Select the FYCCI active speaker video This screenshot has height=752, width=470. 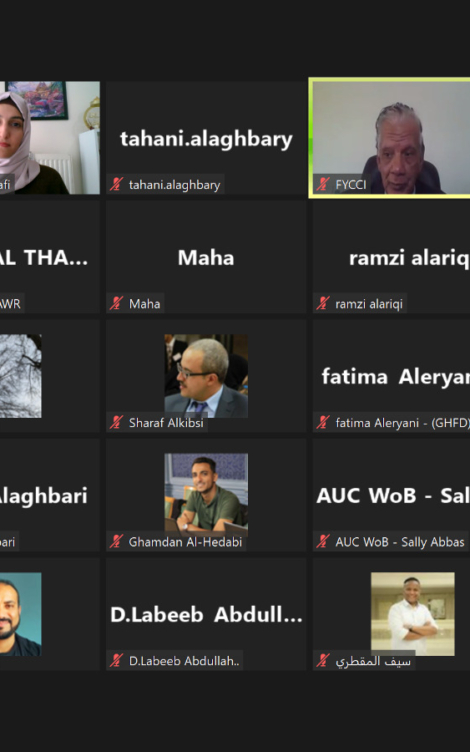pyautogui.click(x=391, y=138)
